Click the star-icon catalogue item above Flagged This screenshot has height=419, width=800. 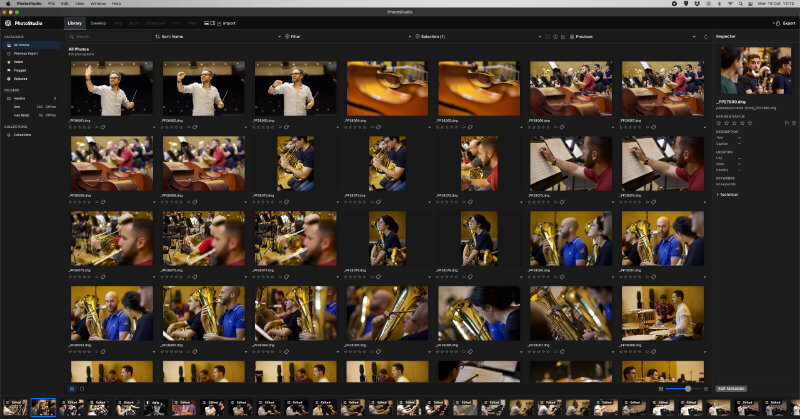31,62
